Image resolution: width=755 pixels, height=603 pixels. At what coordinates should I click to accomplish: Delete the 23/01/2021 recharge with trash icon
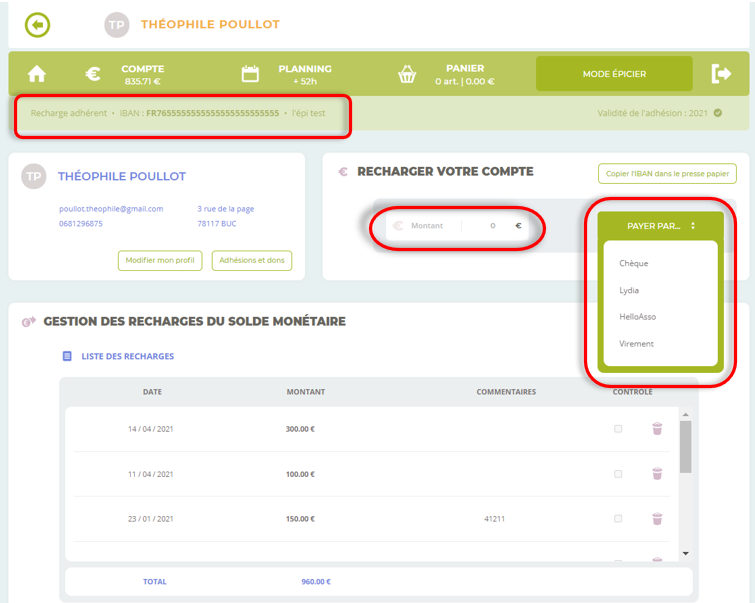[657, 519]
